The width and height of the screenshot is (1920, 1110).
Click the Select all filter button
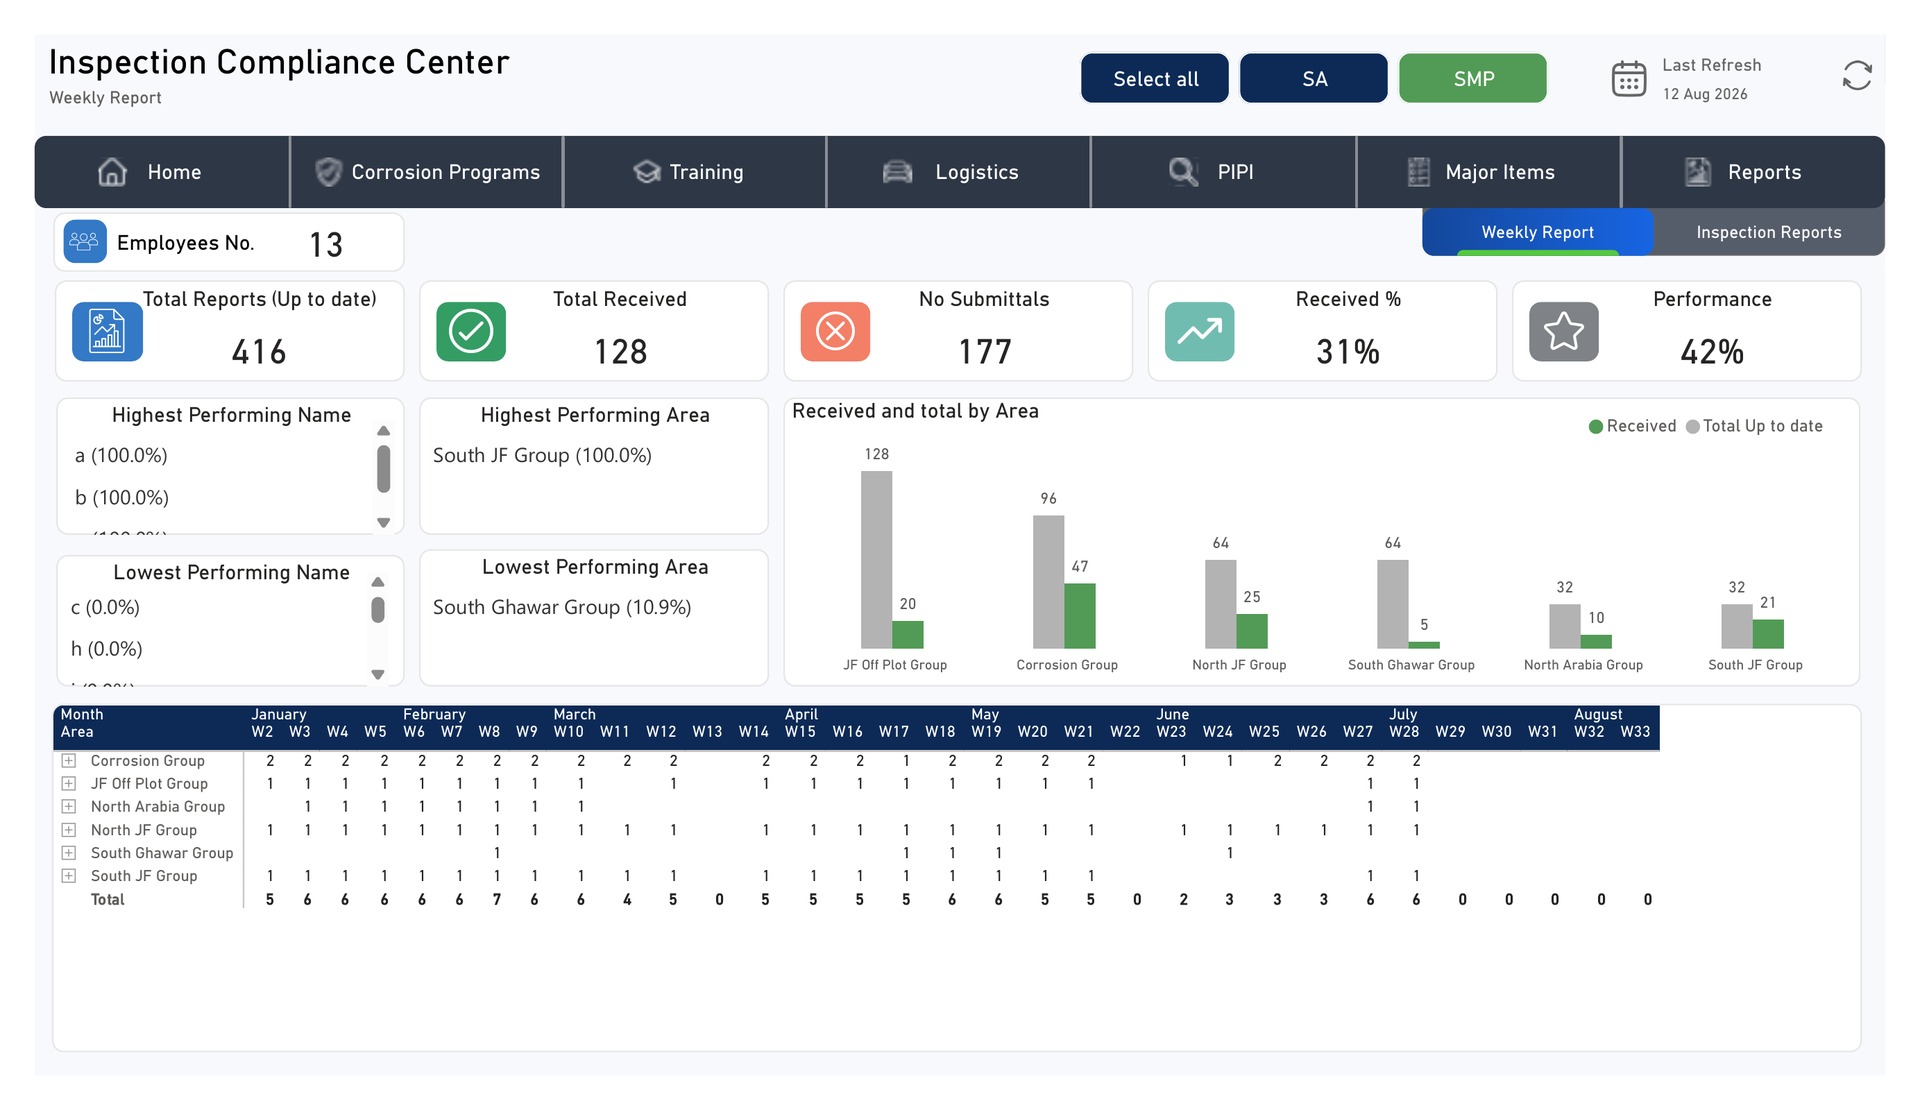(1155, 78)
